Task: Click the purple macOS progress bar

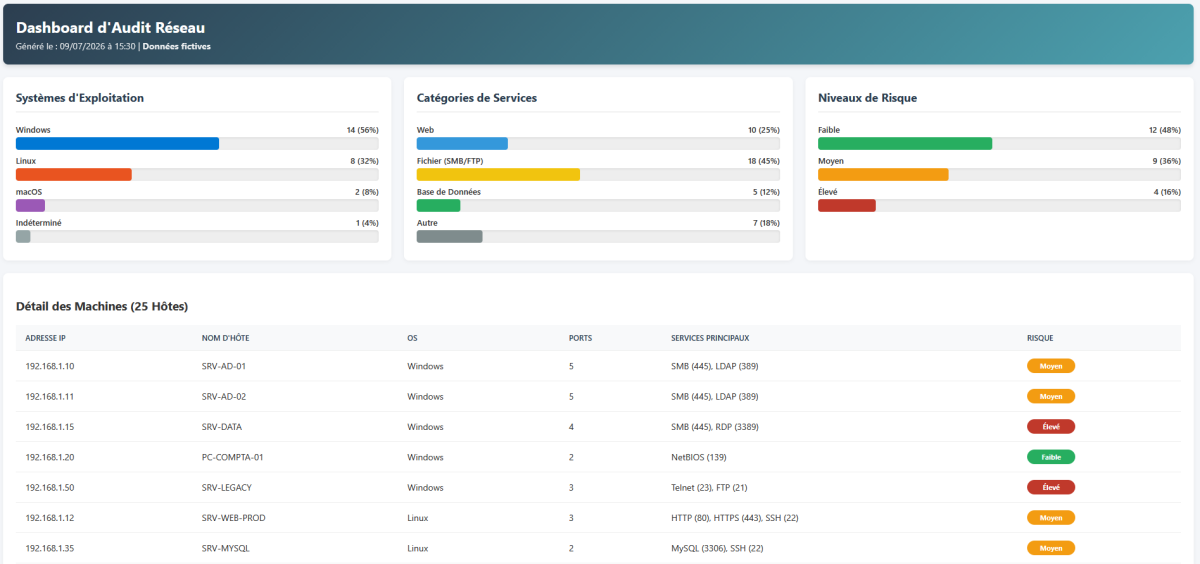Action: 30,205
